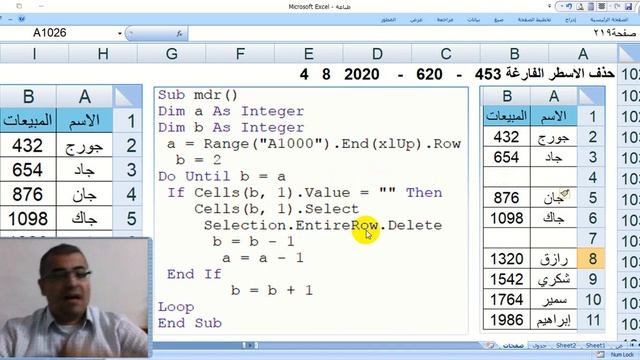Click the number 2020 in the title row
This screenshot has width=640, height=360.
pos(362,74)
